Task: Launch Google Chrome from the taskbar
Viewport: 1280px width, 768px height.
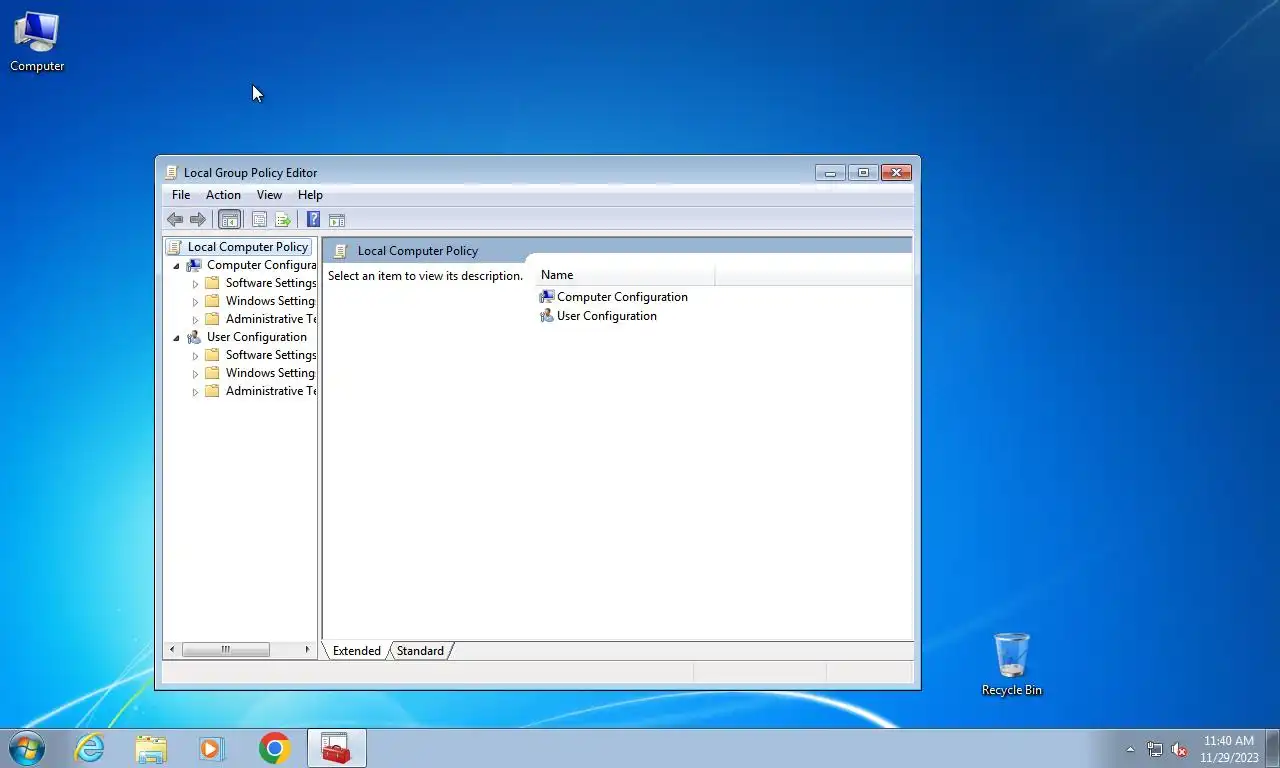Action: point(274,748)
